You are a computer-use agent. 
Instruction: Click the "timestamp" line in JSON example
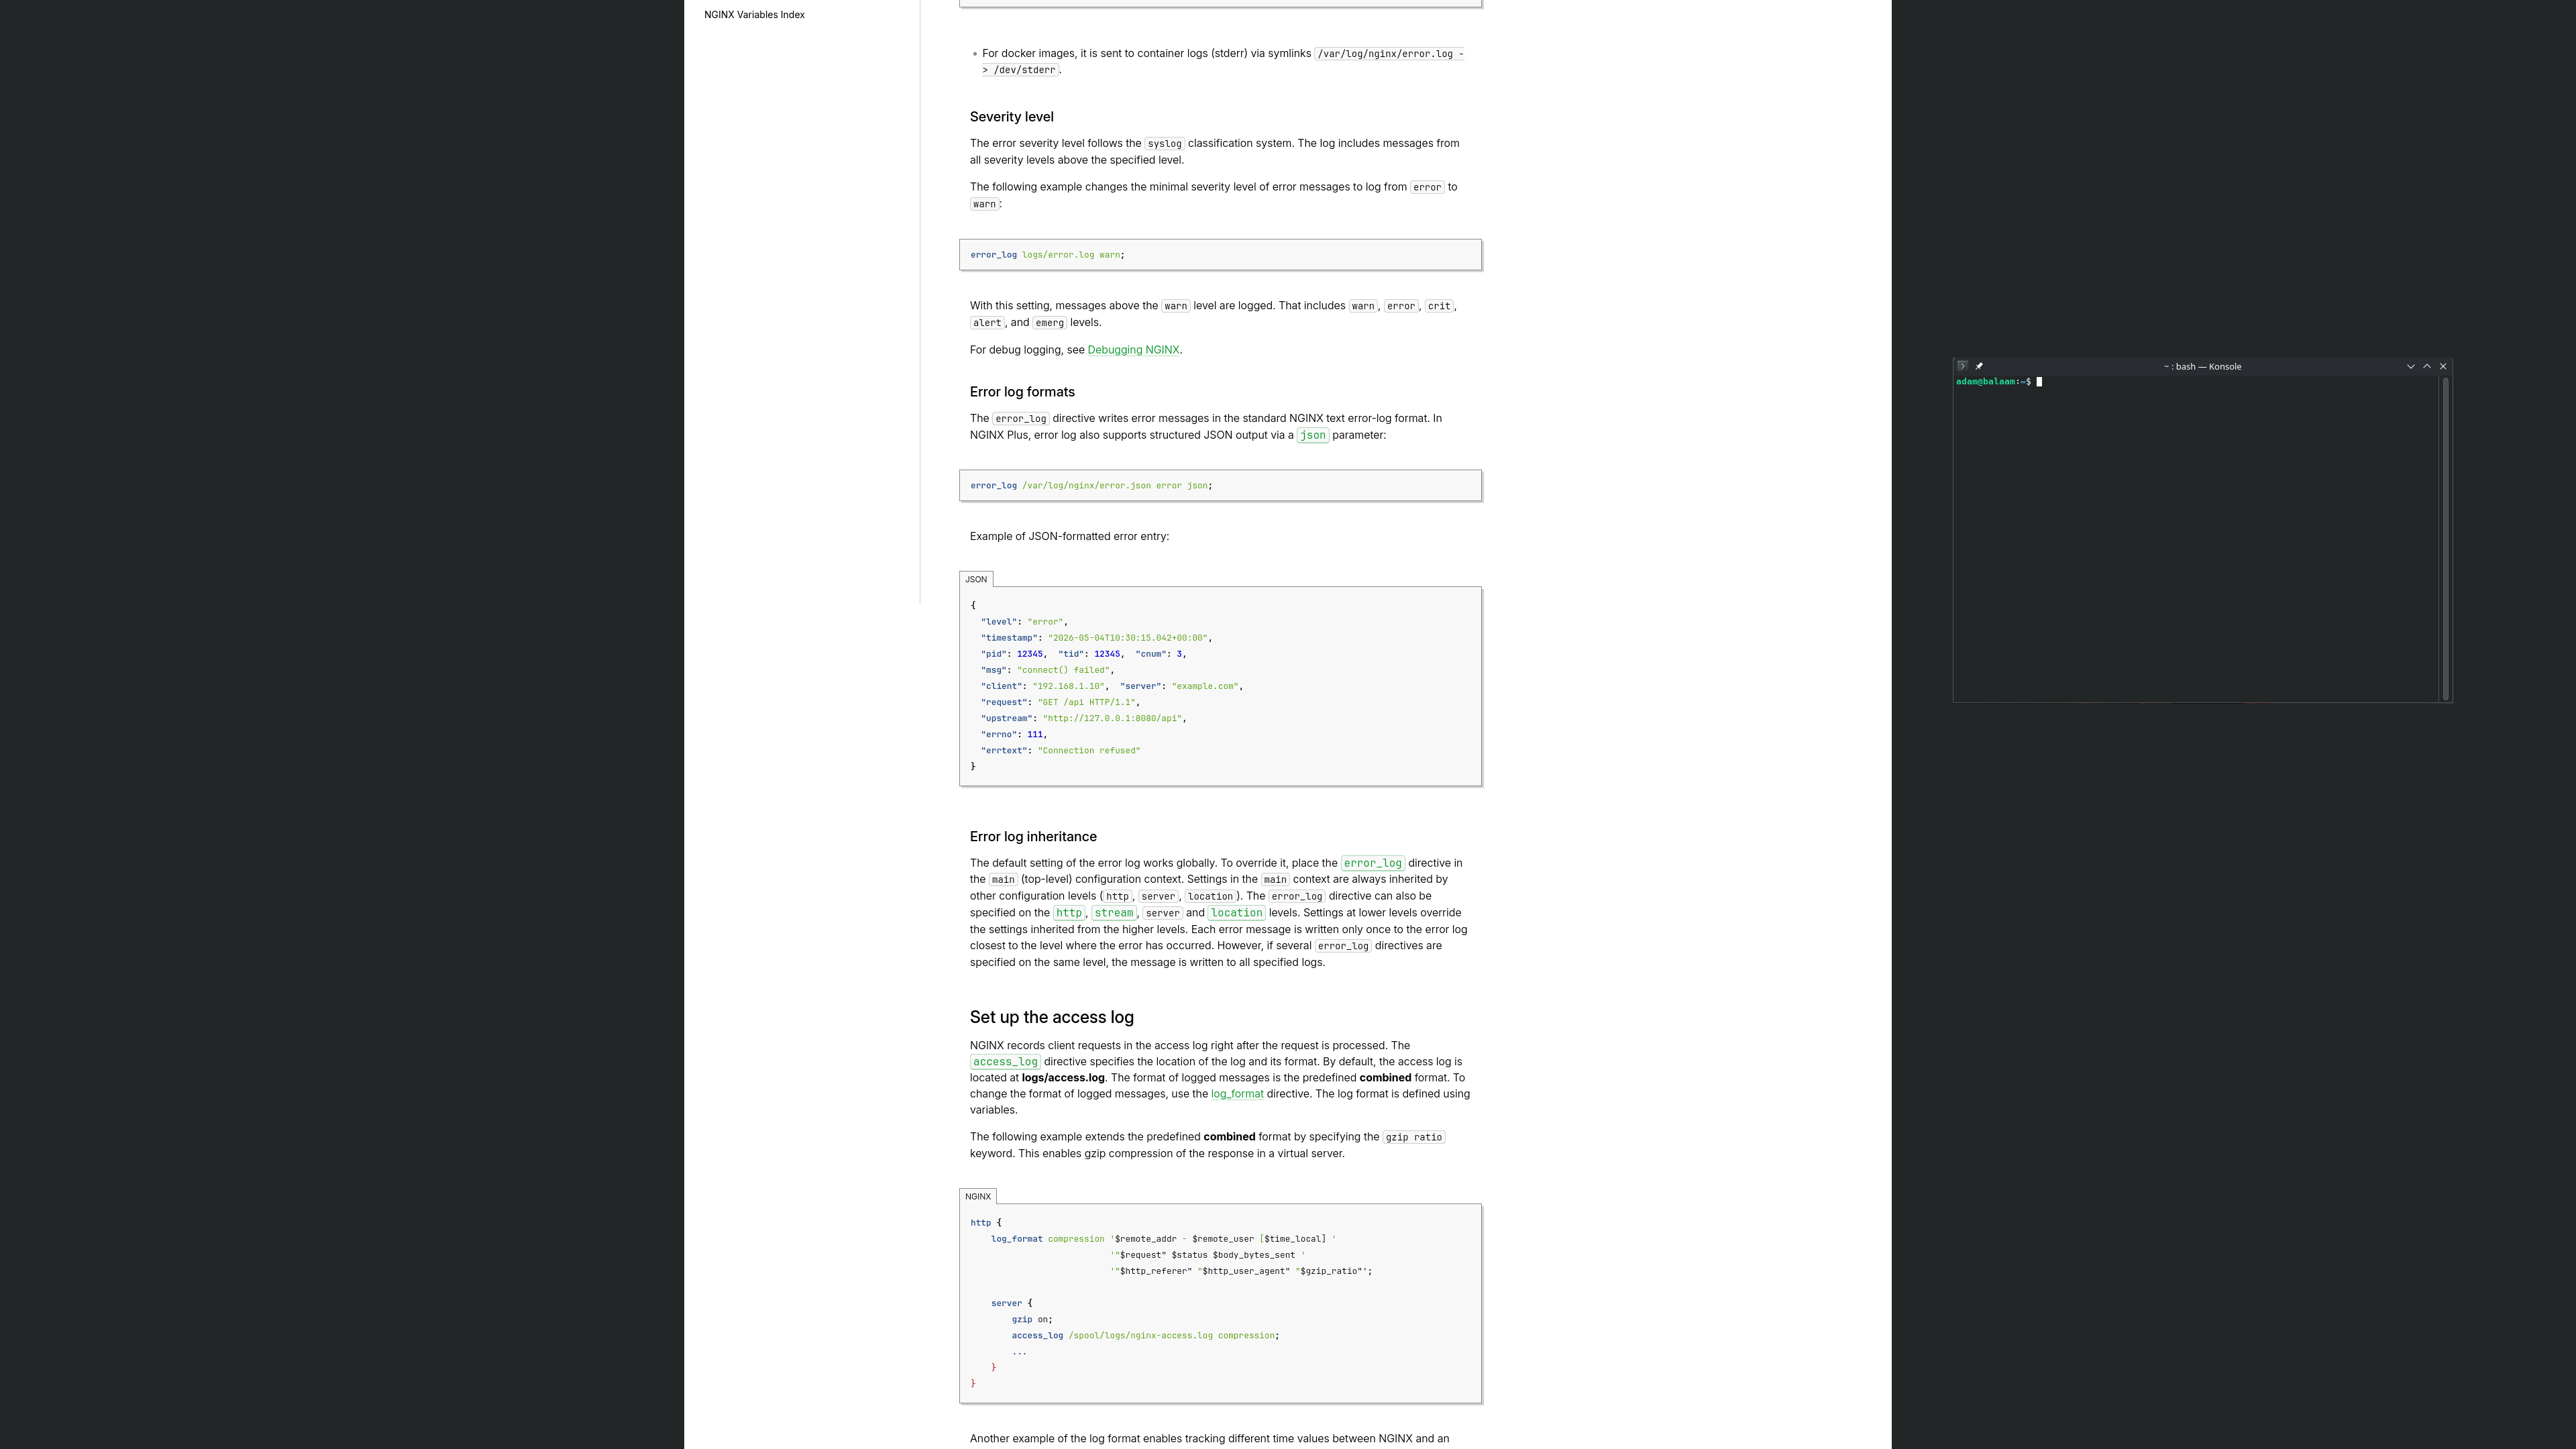click(1096, 638)
